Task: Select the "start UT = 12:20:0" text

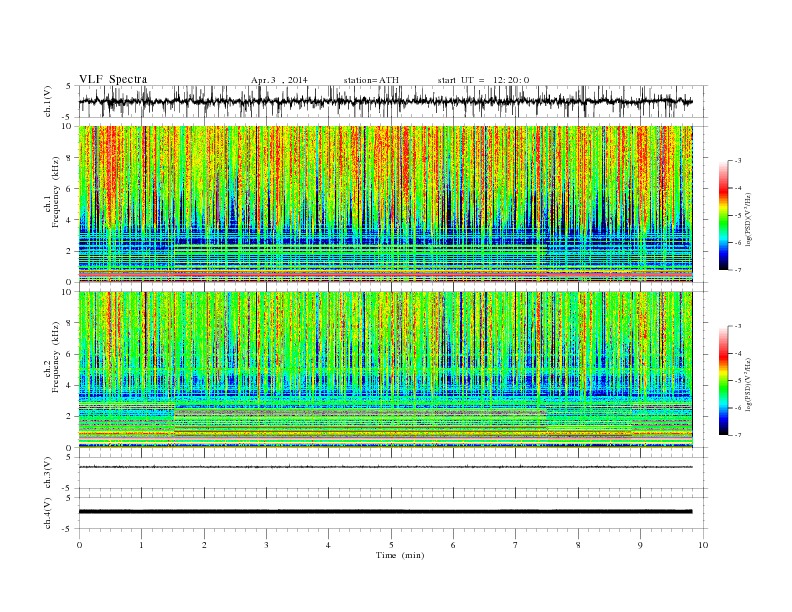Action: (483, 80)
